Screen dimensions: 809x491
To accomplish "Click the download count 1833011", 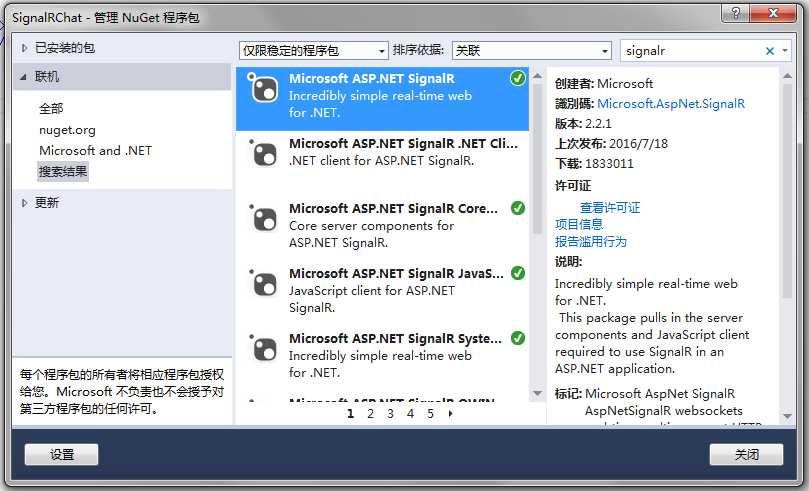I will [609, 164].
